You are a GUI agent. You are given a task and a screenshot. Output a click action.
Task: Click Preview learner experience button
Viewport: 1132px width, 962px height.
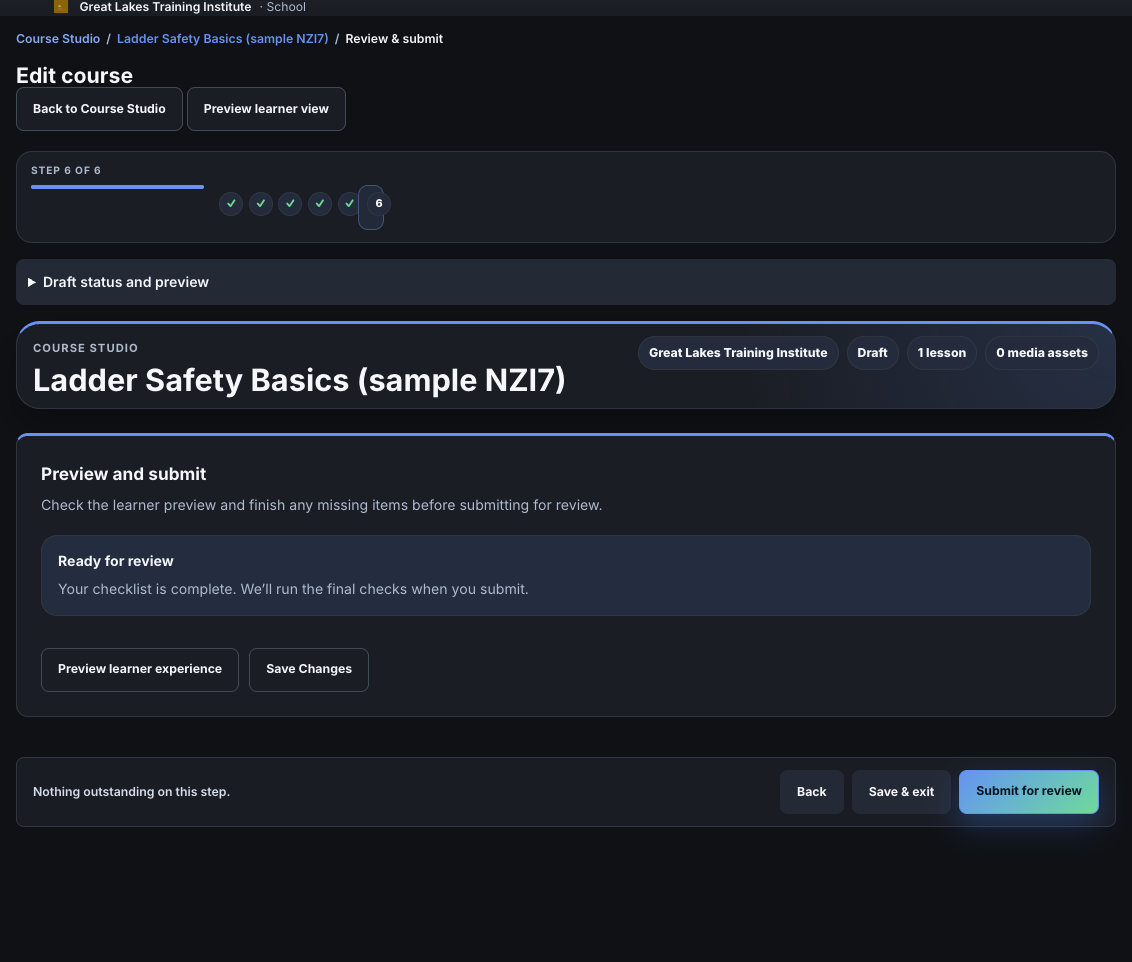[x=139, y=670]
